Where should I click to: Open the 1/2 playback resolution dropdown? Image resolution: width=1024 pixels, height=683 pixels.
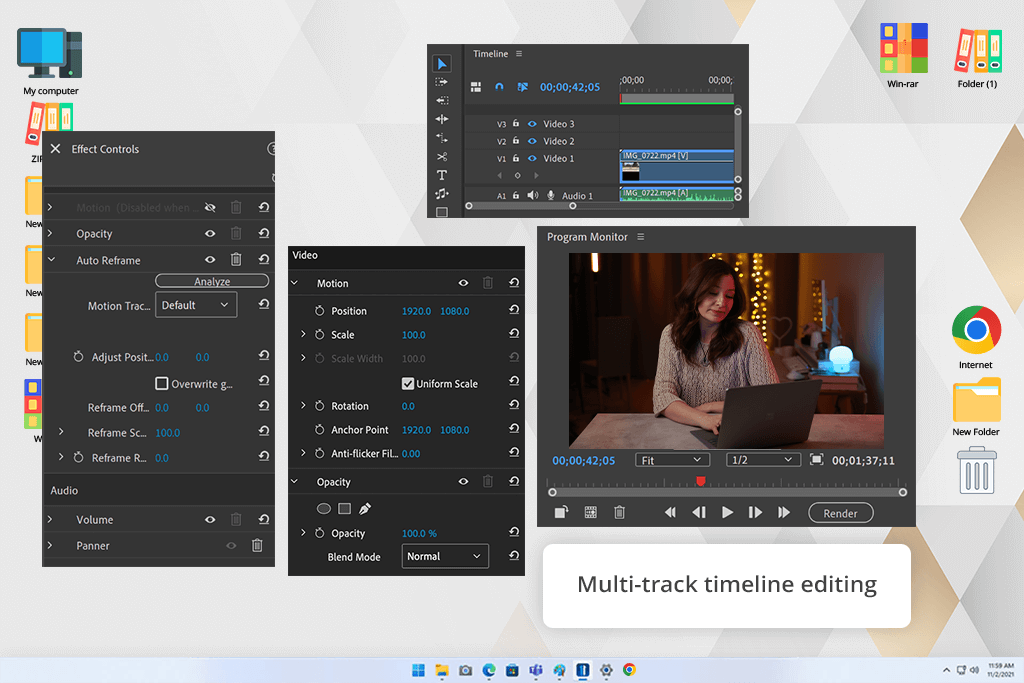[763, 460]
